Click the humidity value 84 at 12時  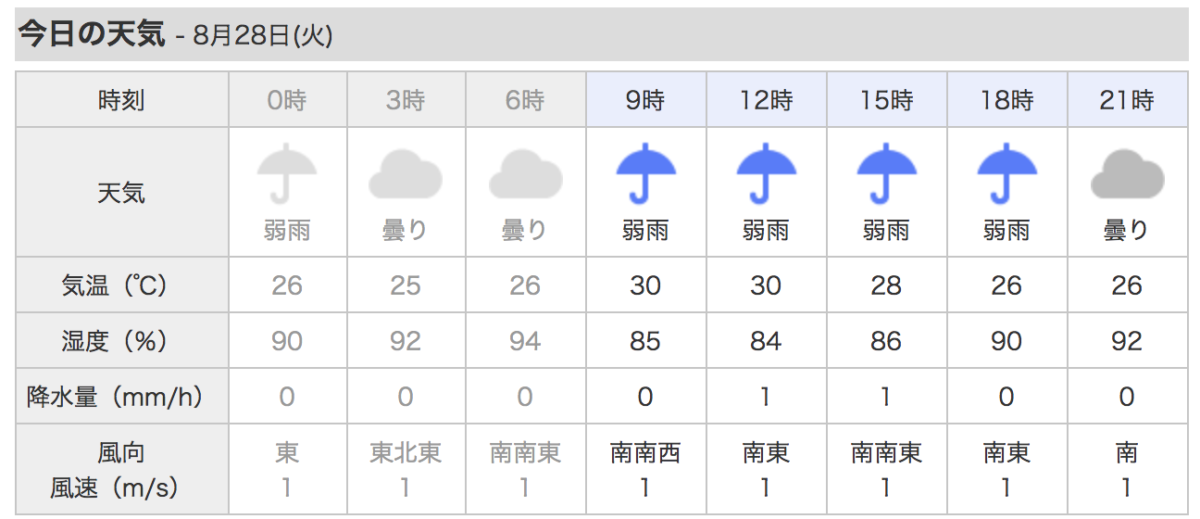click(766, 341)
